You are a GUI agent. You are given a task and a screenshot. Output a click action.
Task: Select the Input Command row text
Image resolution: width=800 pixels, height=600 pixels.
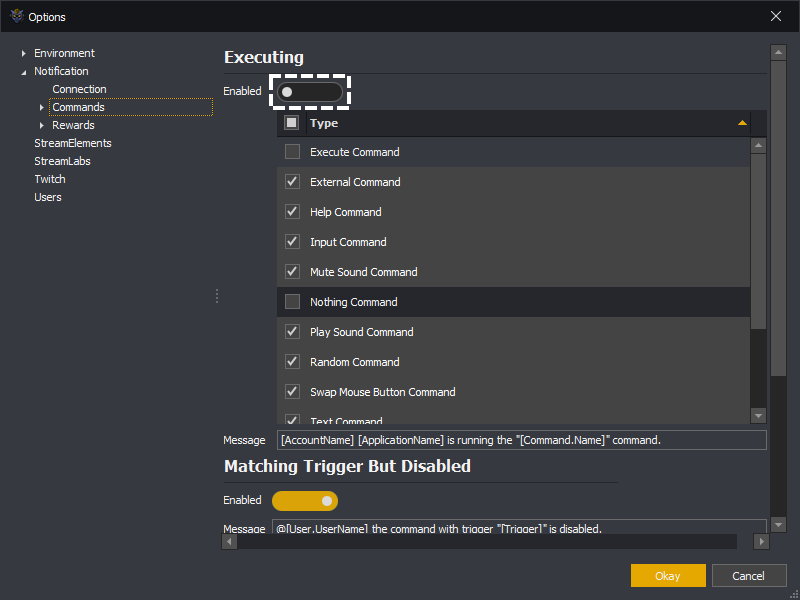coord(348,242)
